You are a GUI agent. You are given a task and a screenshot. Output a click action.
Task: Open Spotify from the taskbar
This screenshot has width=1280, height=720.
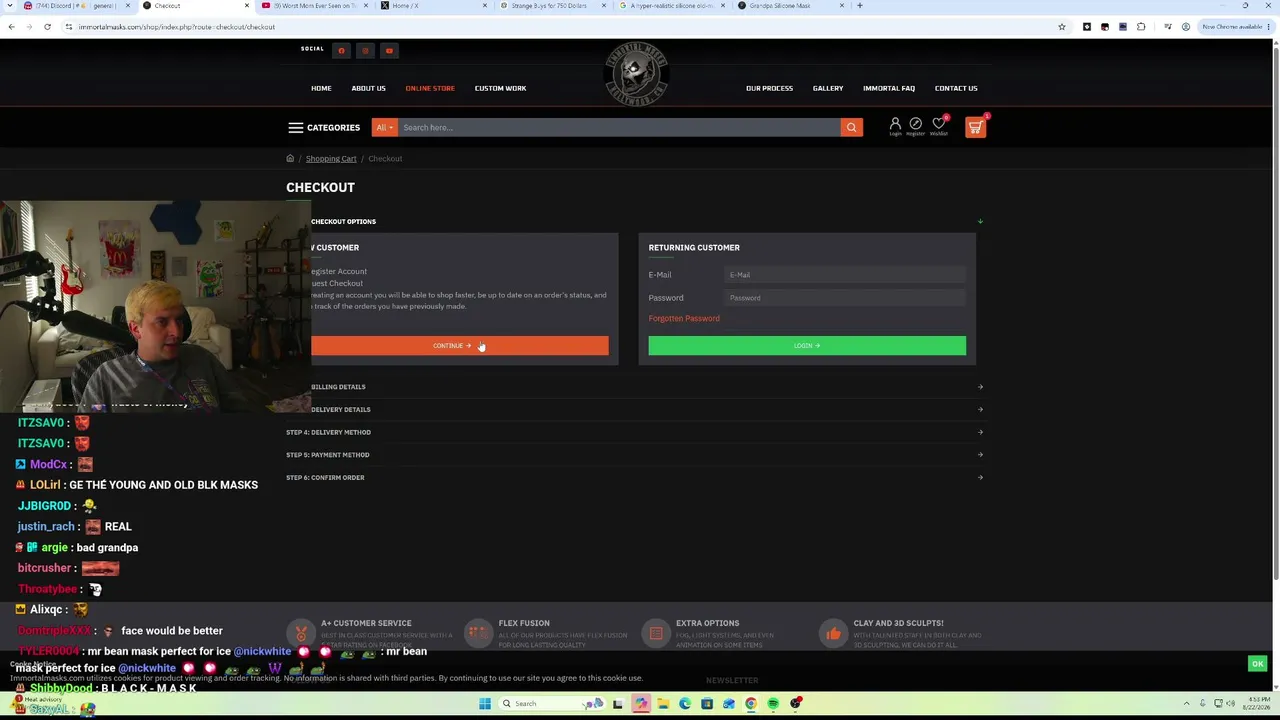point(773,704)
